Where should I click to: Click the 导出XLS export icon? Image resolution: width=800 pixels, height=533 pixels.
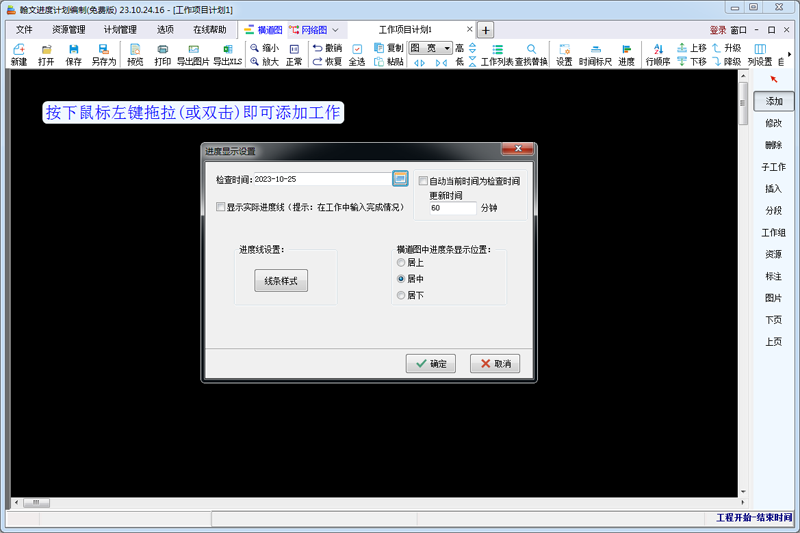227,54
